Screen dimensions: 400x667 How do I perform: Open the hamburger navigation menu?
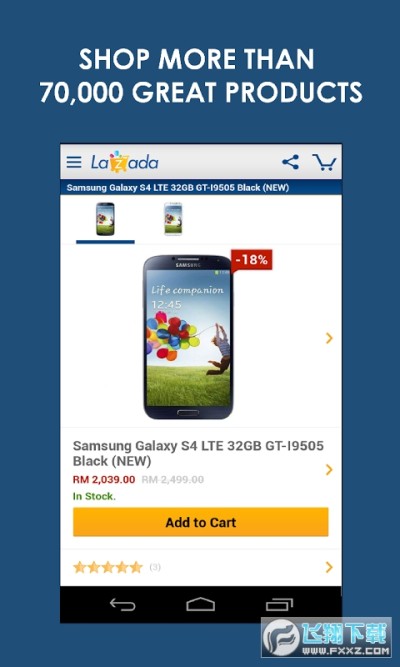tap(74, 162)
